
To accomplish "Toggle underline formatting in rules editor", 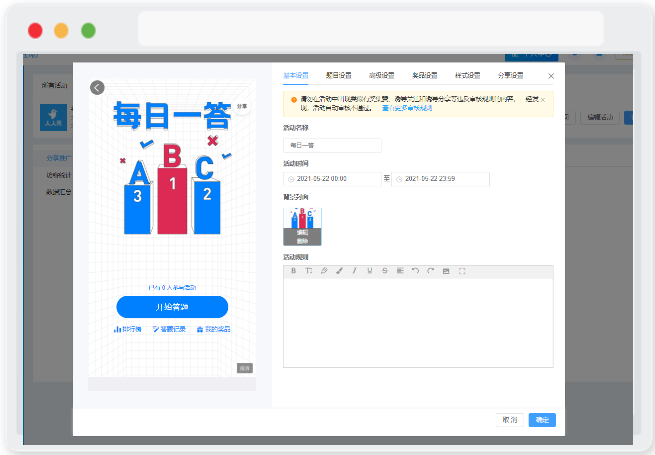I will click(x=370, y=271).
